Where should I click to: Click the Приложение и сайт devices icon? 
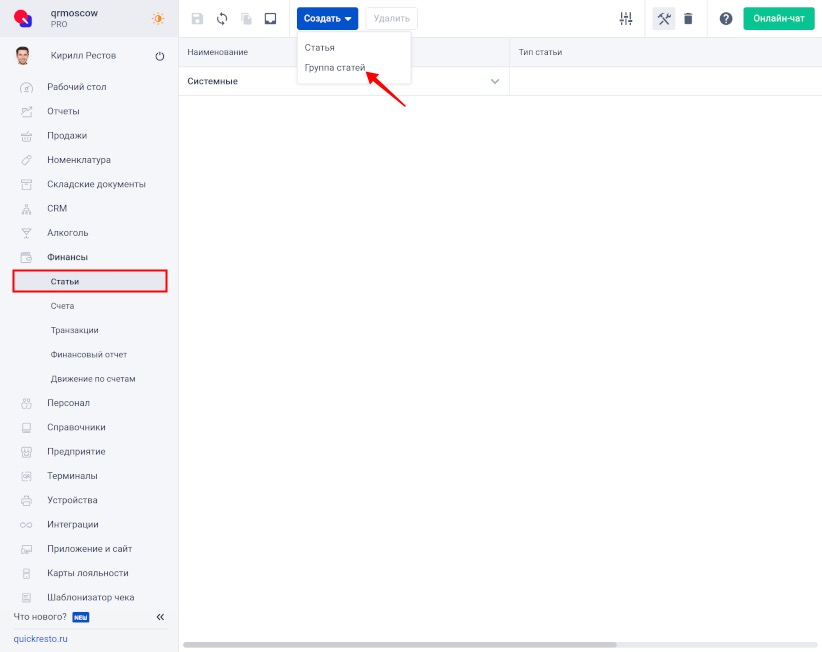(26, 550)
